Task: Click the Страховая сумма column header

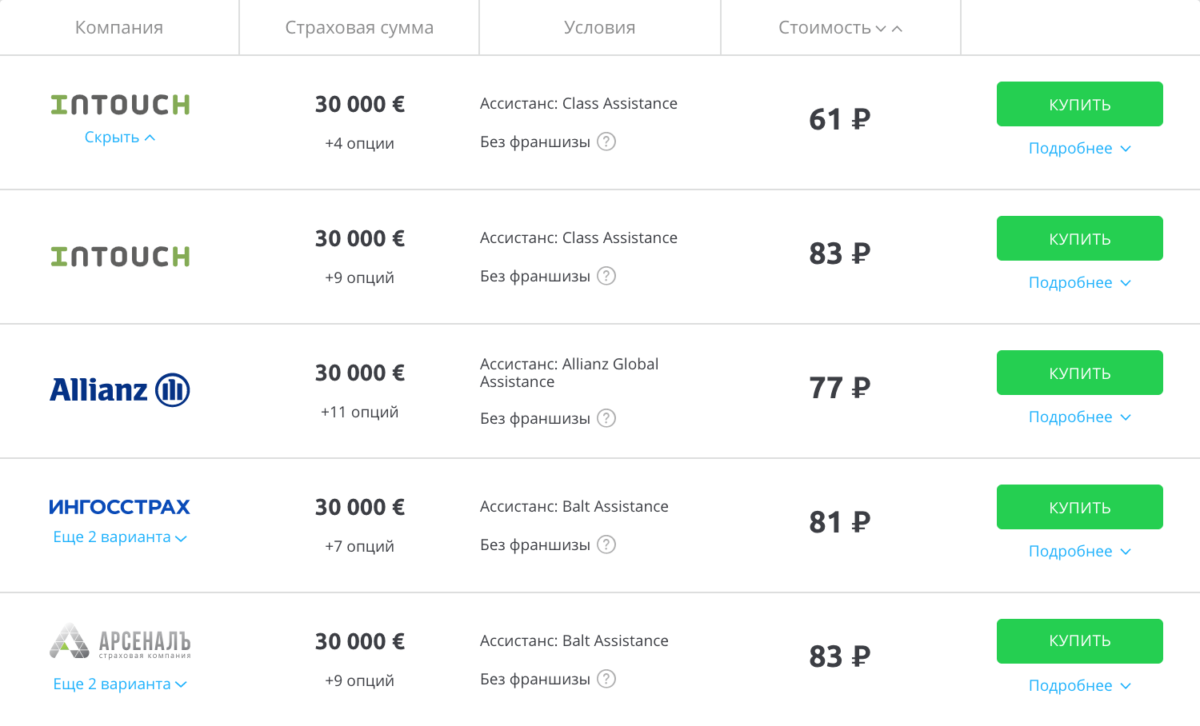Action: click(359, 28)
